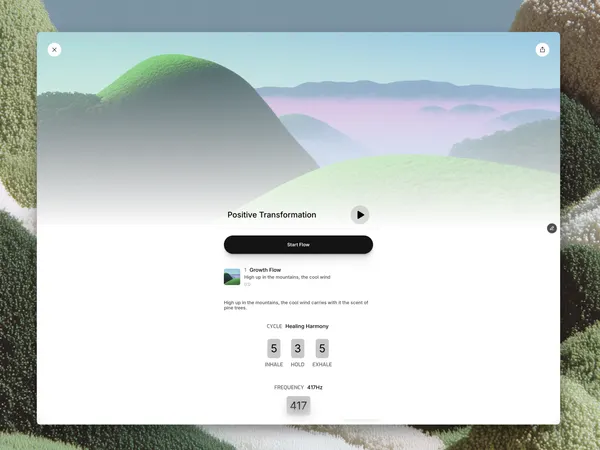Click the small edit icon on the right edge

point(552,228)
